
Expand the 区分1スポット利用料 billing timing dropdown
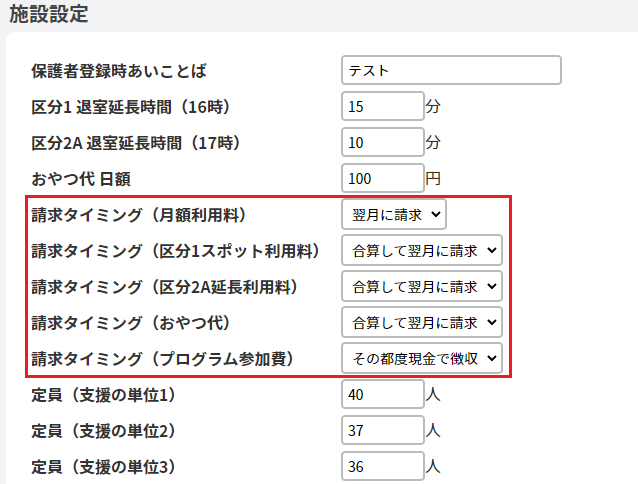[420, 250]
